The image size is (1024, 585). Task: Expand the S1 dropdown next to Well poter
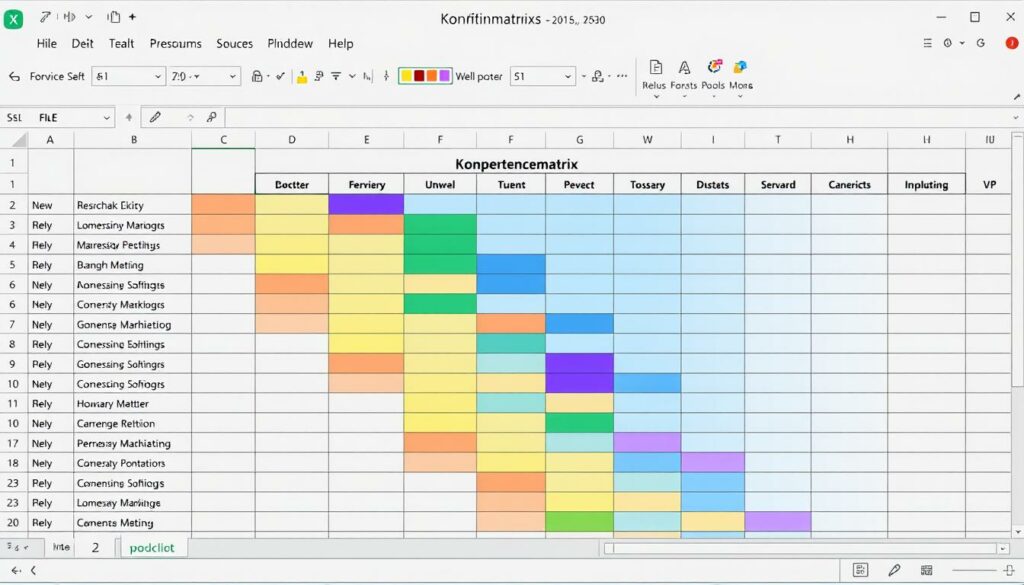[543, 76]
